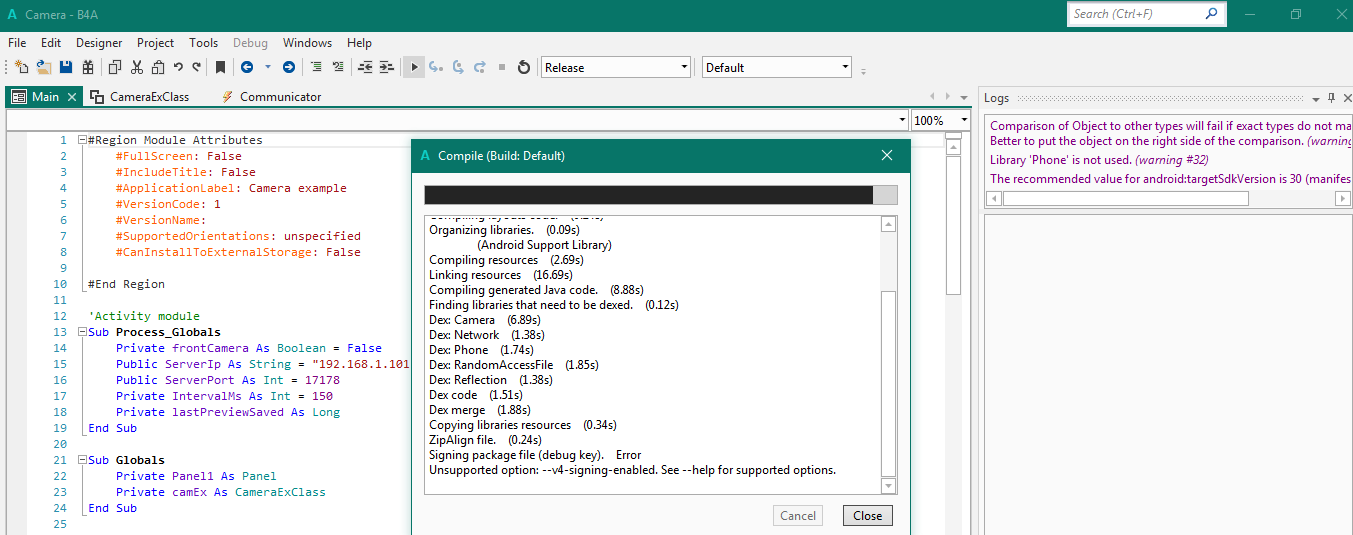Viewport: 1353px width, 535px height.
Task: Navigate backward with the blue left arrow
Action: (247, 67)
